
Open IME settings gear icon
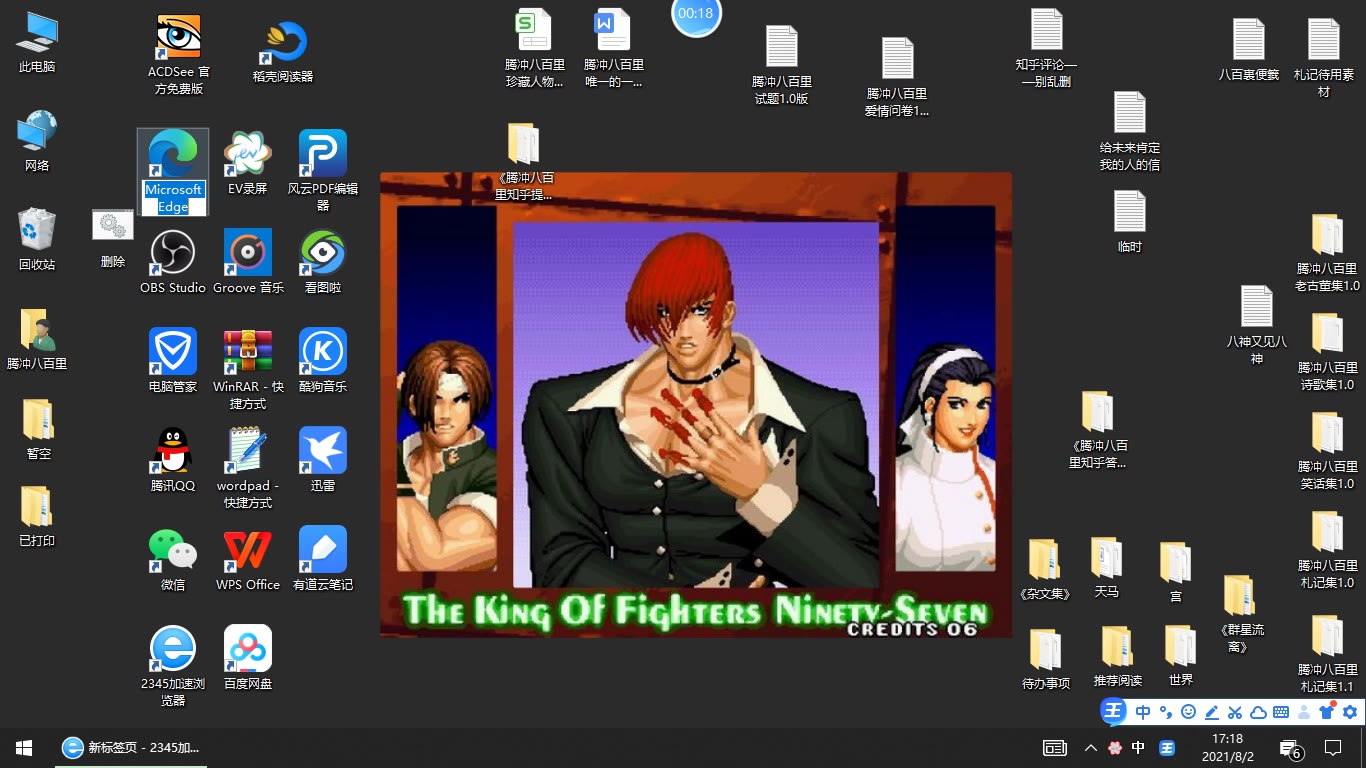1350,712
